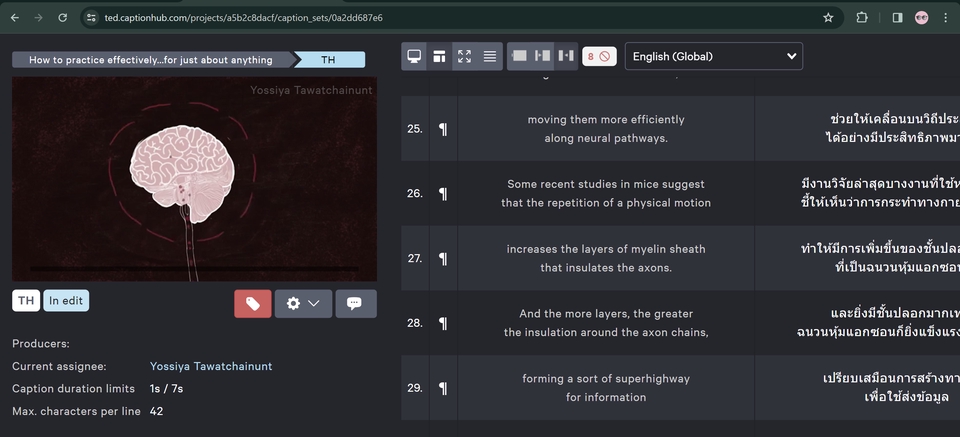The width and height of the screenshot is (960, 437).
Task: Select caption number 28
Action: coord(415,323)
